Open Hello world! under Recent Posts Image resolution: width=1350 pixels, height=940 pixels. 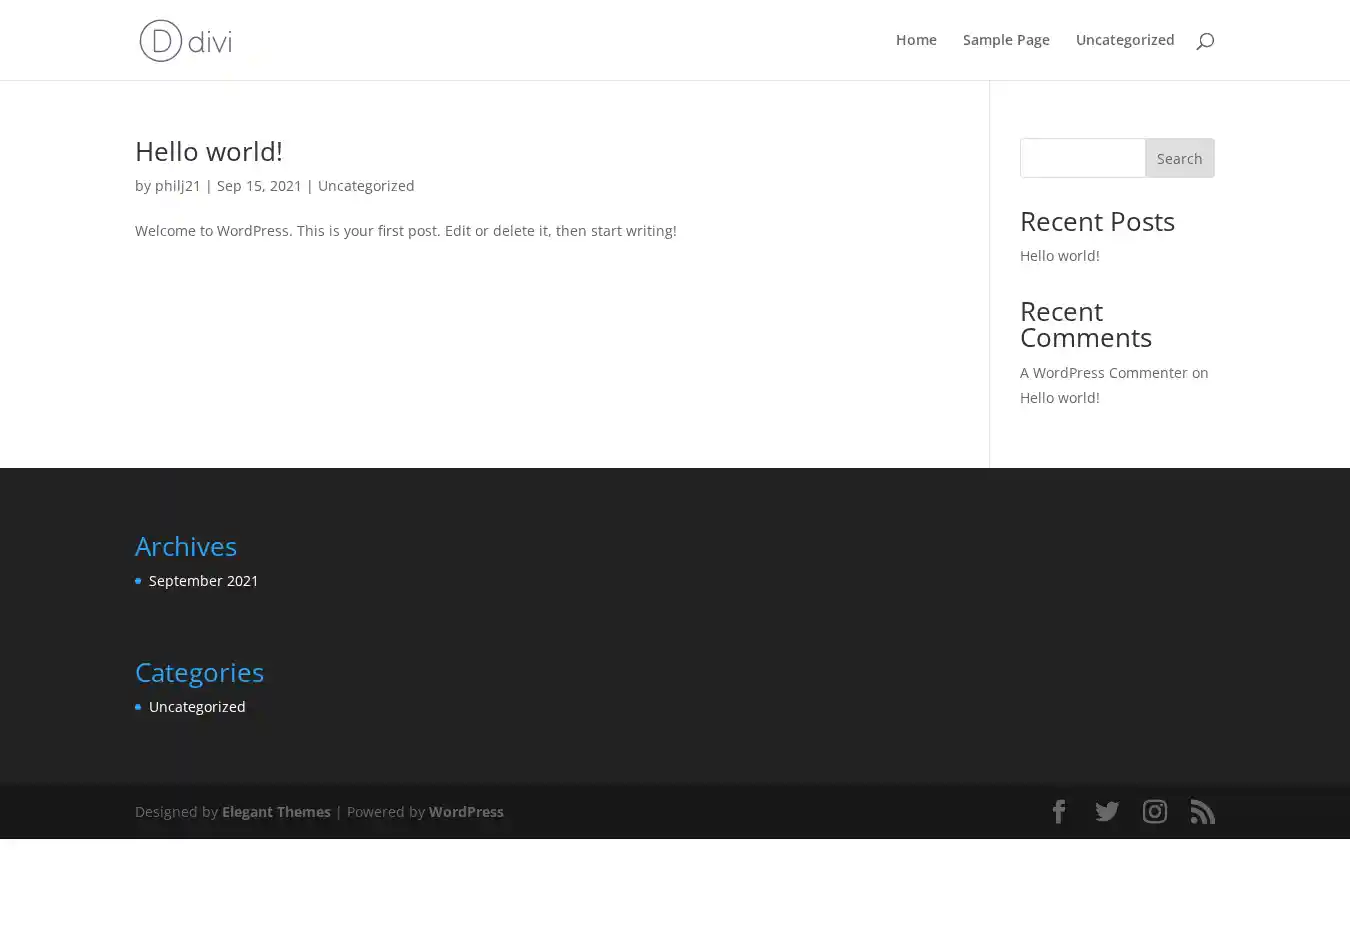1059,256
